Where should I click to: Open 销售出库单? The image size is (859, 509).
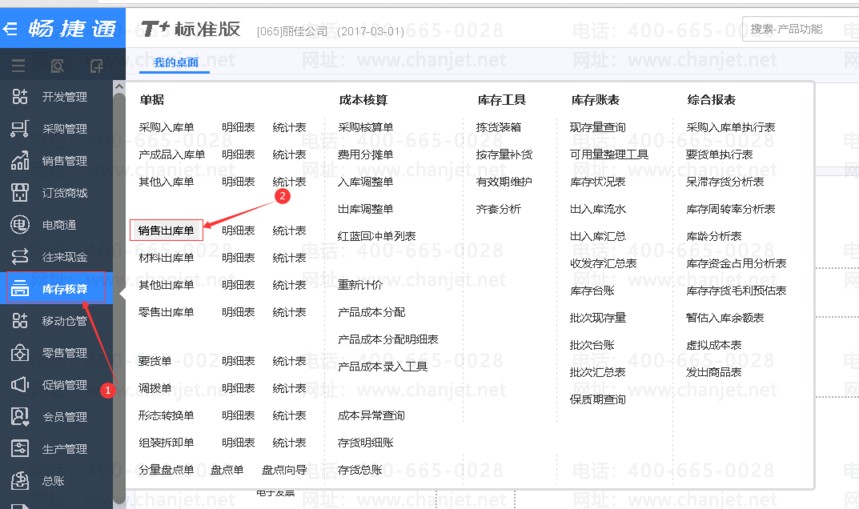tap(166, 230)
